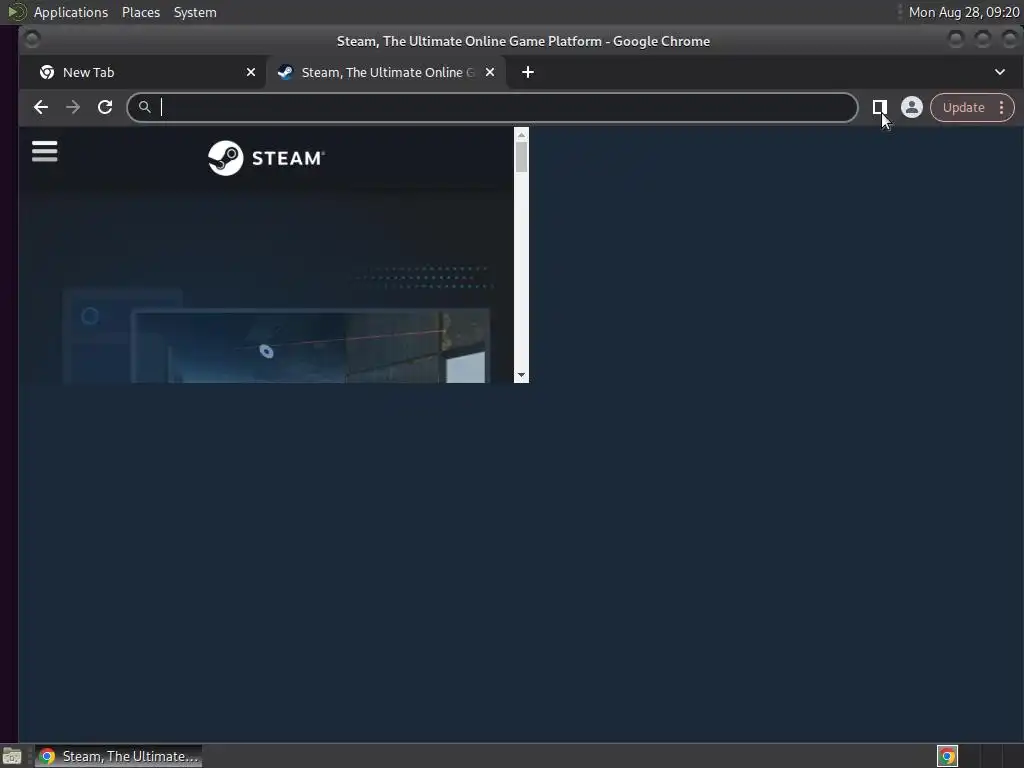Screen dimensions: 1024x768
Task: Select the Steam tab
Action: pos(385,72)
